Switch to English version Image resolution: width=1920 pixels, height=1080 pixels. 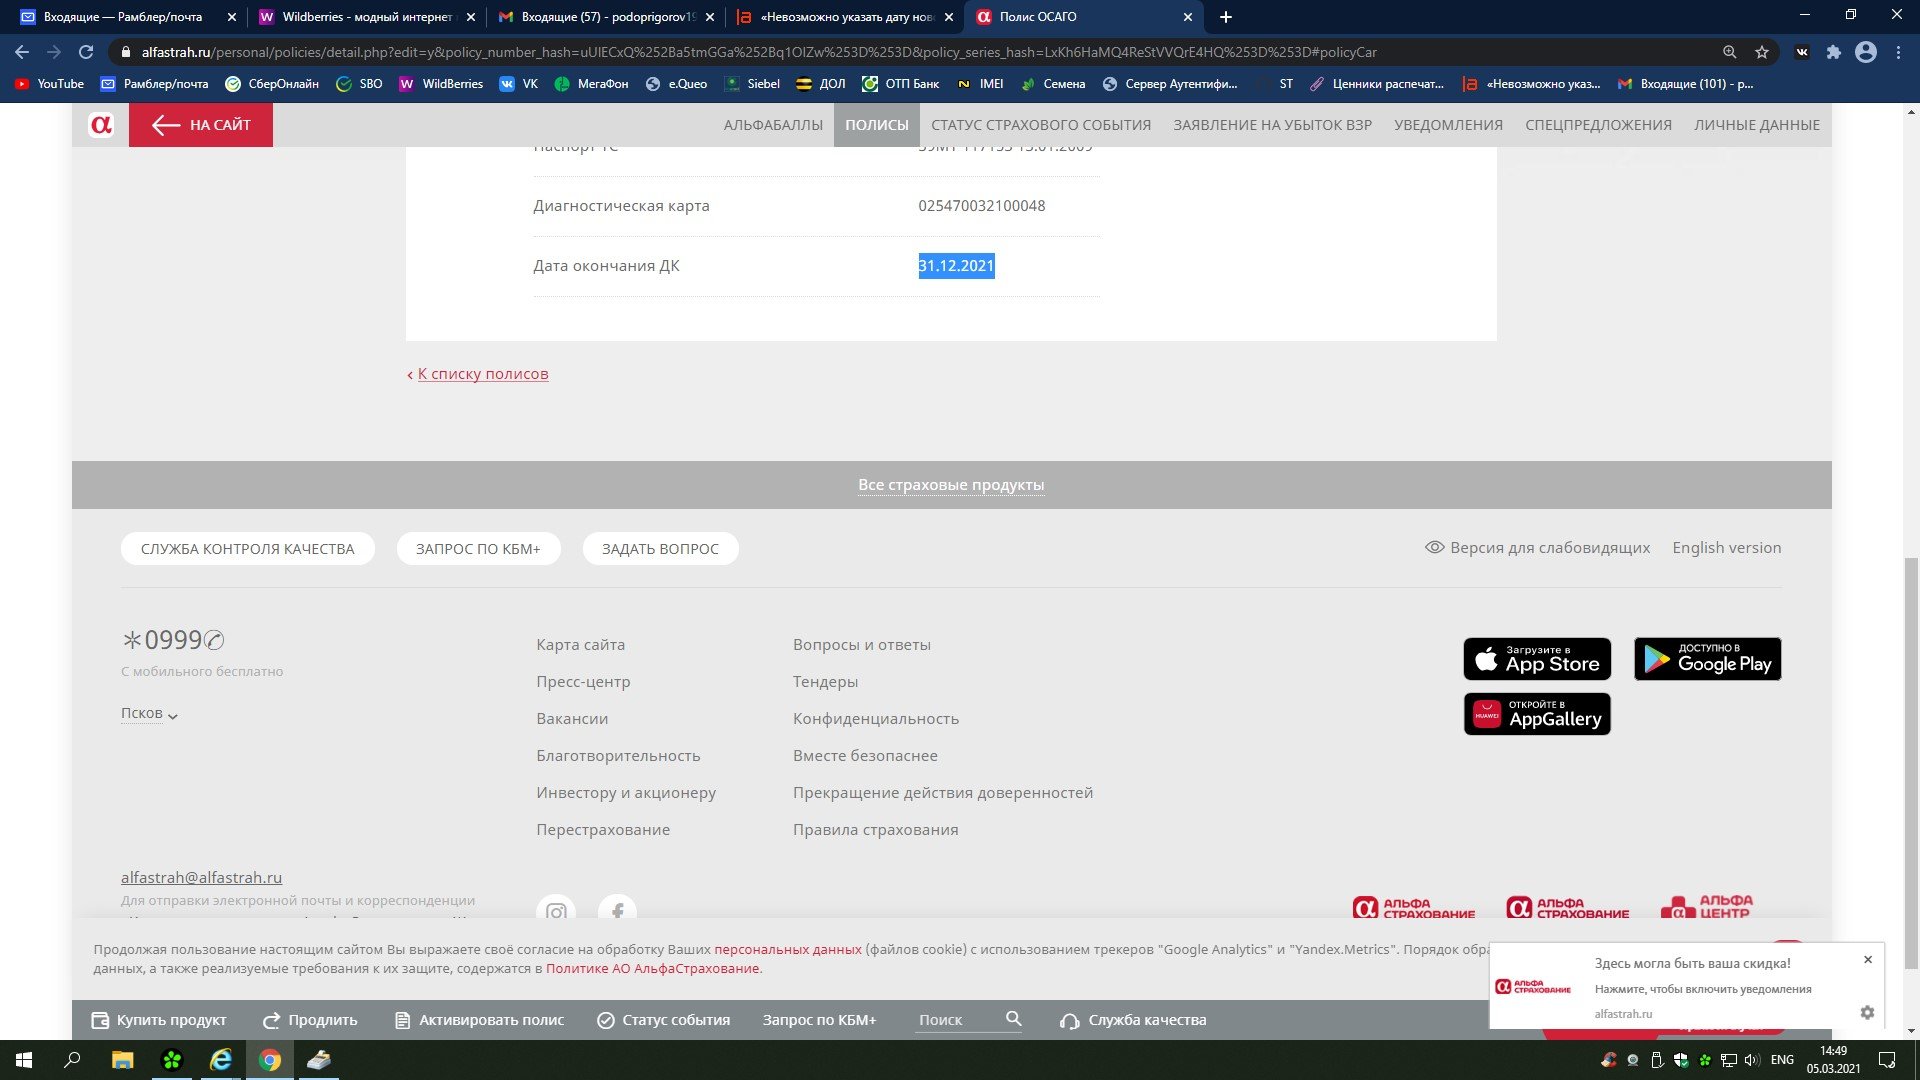[x=1727, y=548]
